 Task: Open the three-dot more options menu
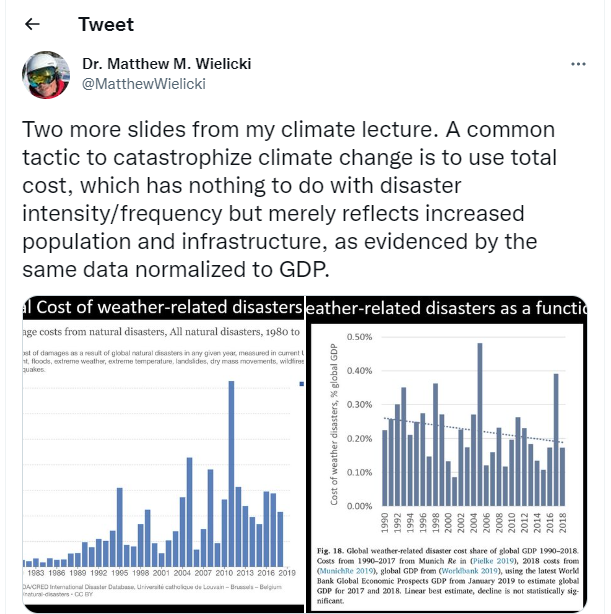(578, 64)
